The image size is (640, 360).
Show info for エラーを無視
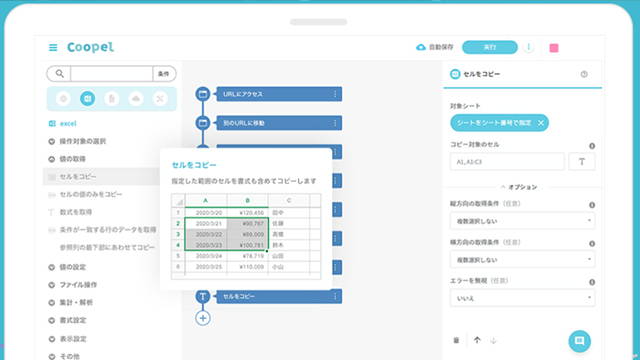[592, 282]
